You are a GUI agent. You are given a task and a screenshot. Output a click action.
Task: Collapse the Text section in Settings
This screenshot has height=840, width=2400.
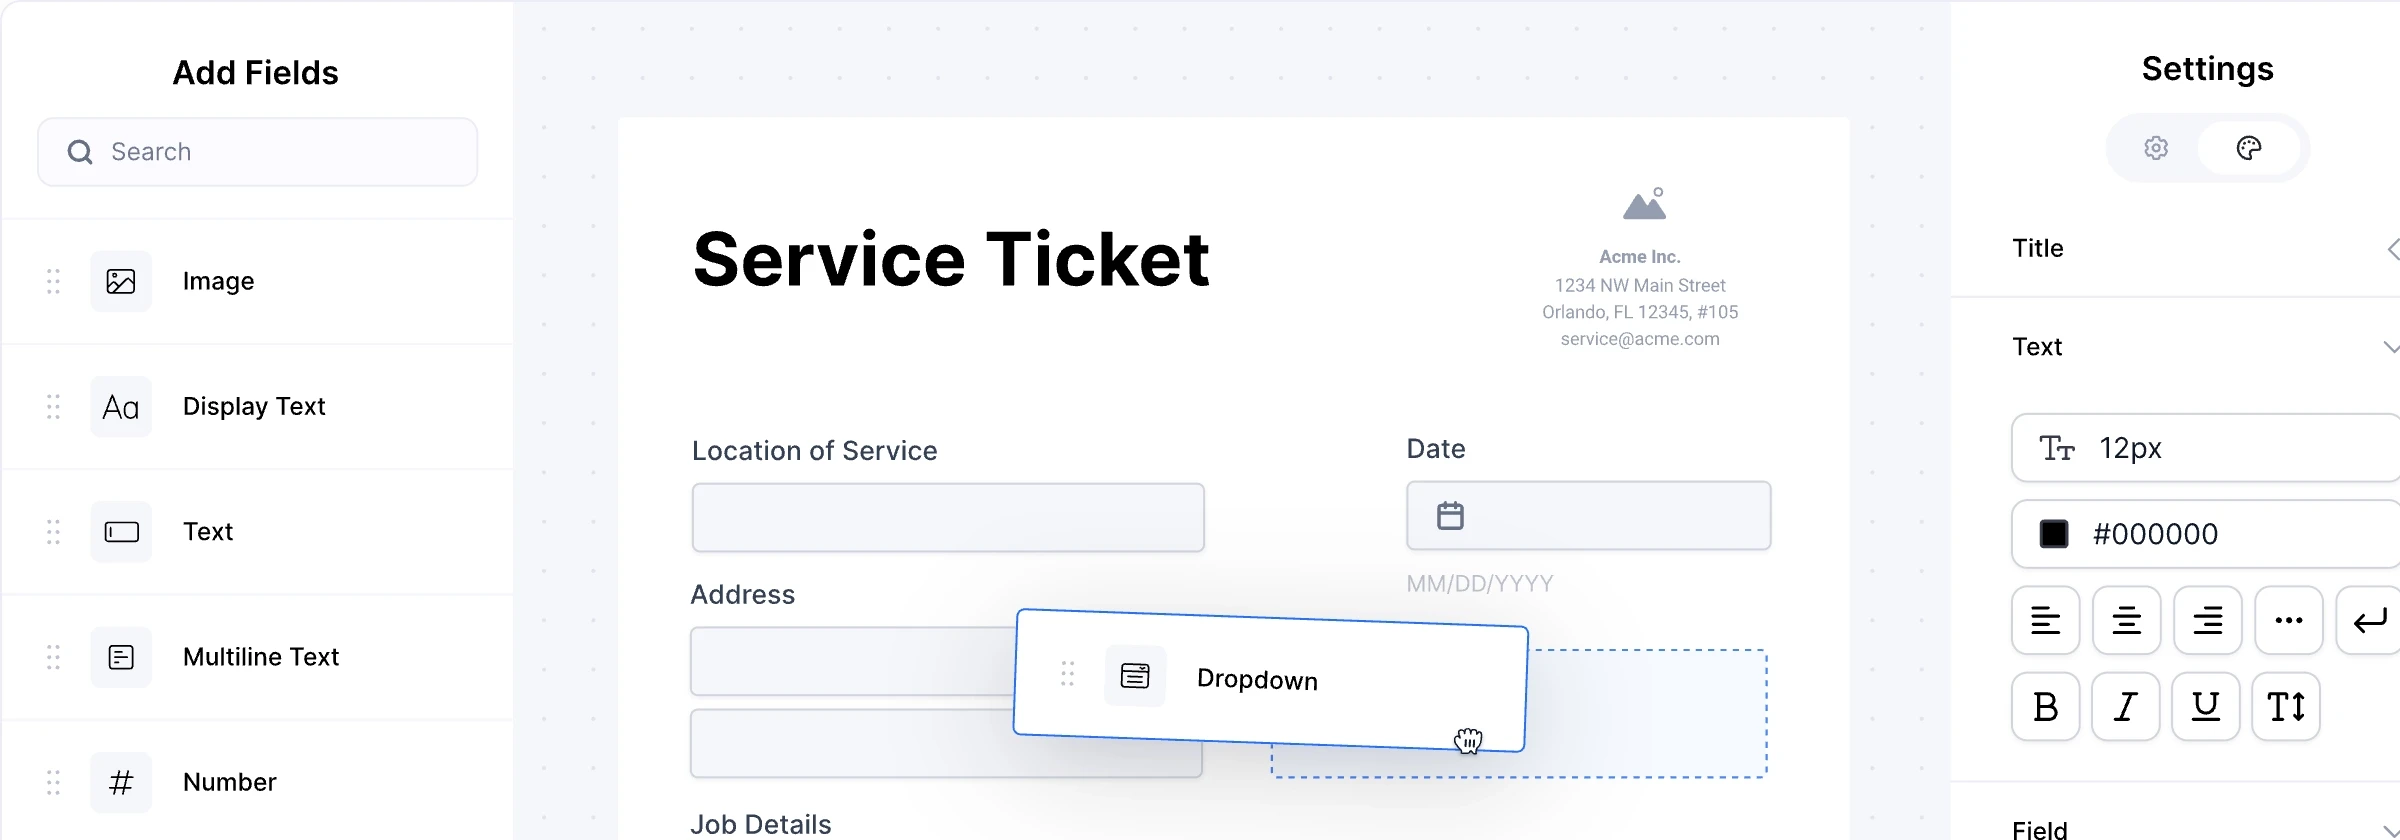2392,347
